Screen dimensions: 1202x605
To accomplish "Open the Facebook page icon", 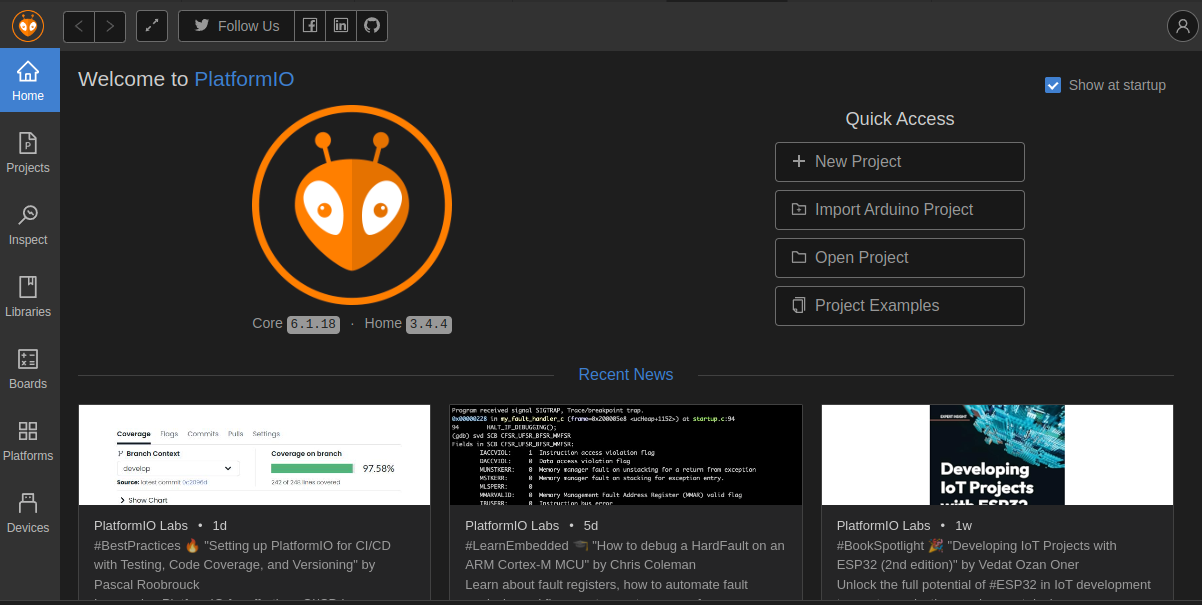I will coord(310,26).
